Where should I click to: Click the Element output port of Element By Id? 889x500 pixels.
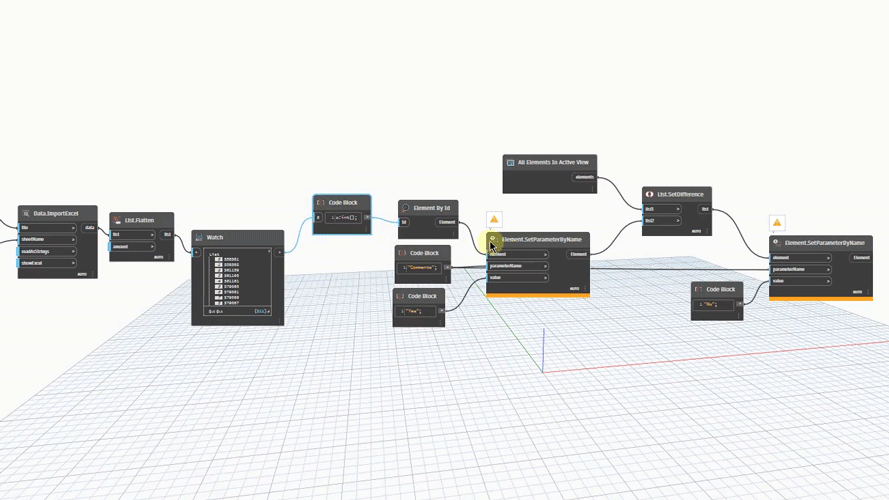pos(447,222)
